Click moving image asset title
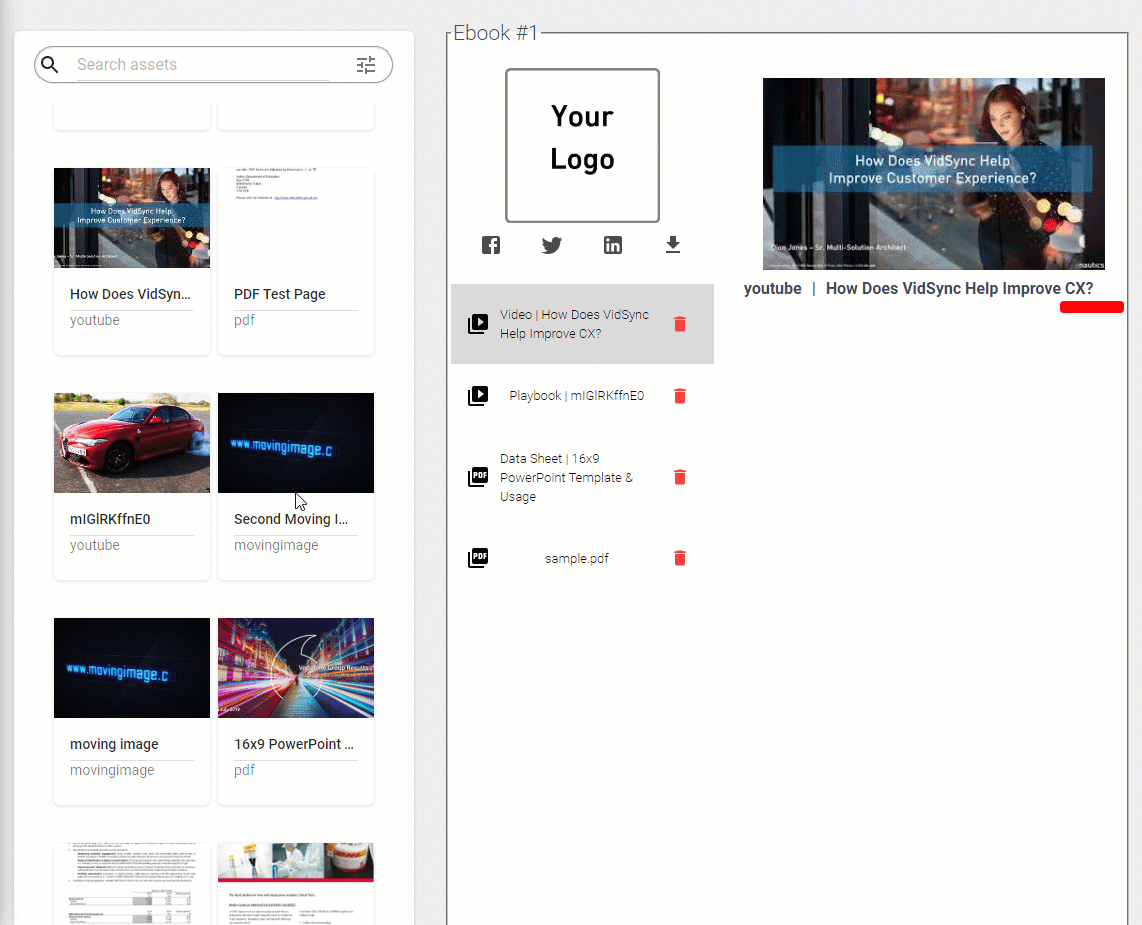This screenshot has height=925, width=1142. click(x=114, y=744)
